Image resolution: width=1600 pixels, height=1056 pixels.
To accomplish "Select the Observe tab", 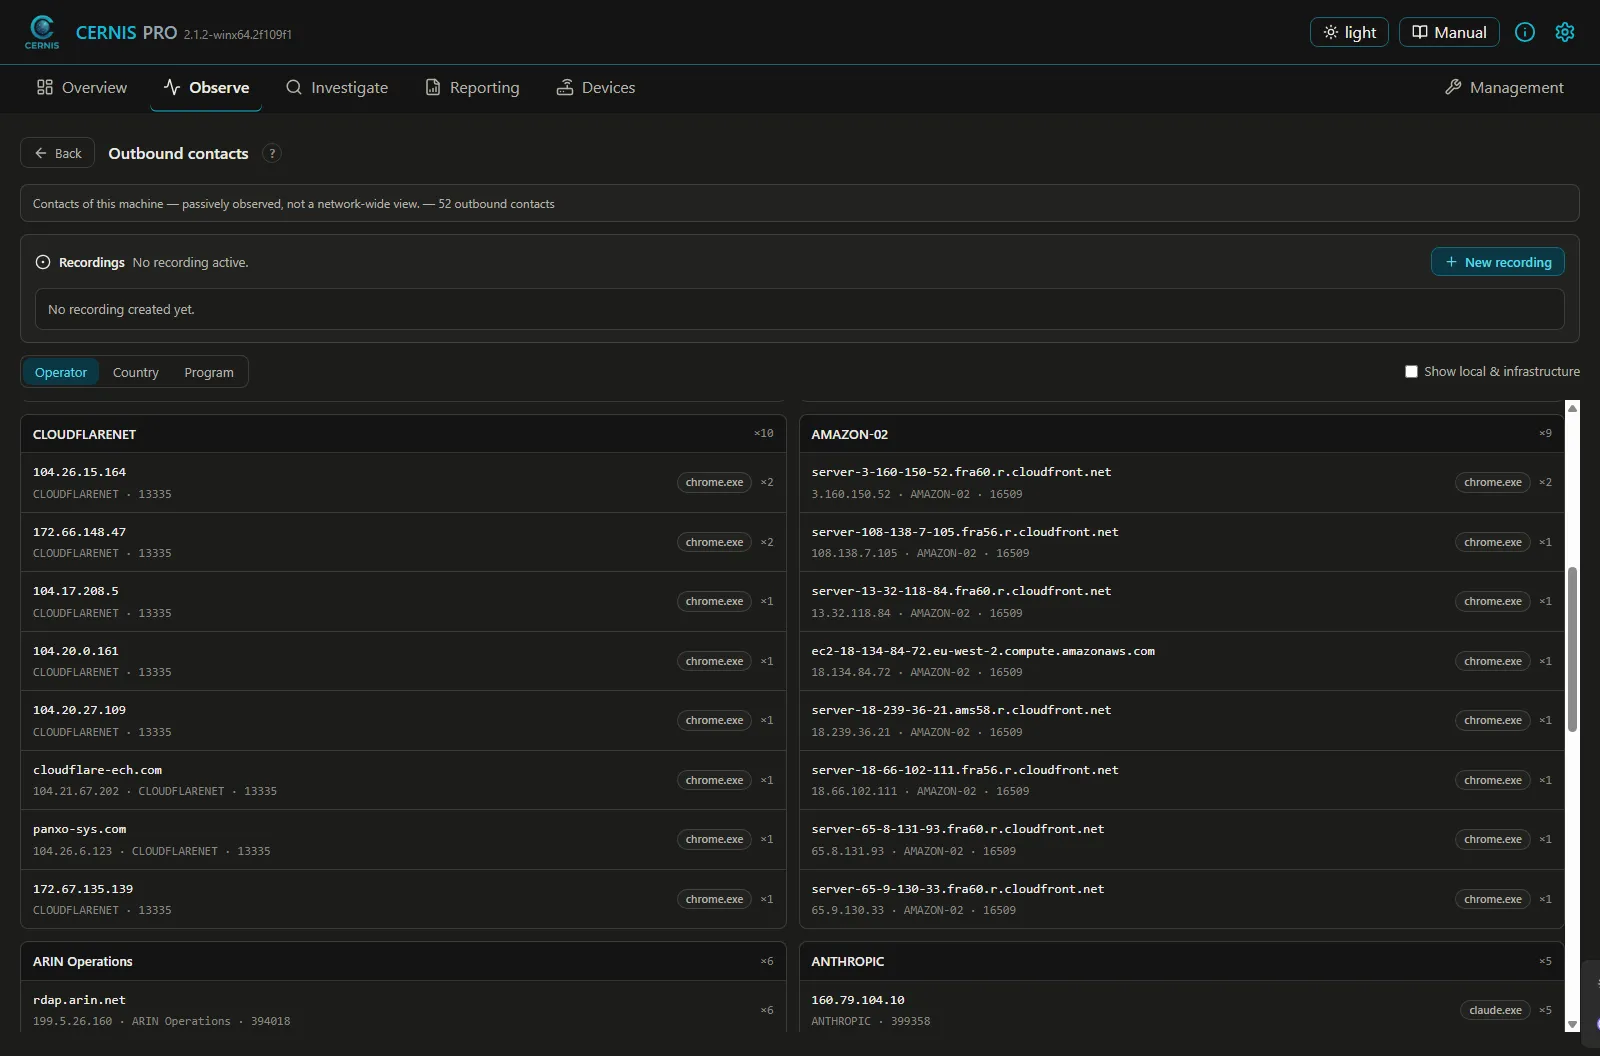I will [207, 88].
